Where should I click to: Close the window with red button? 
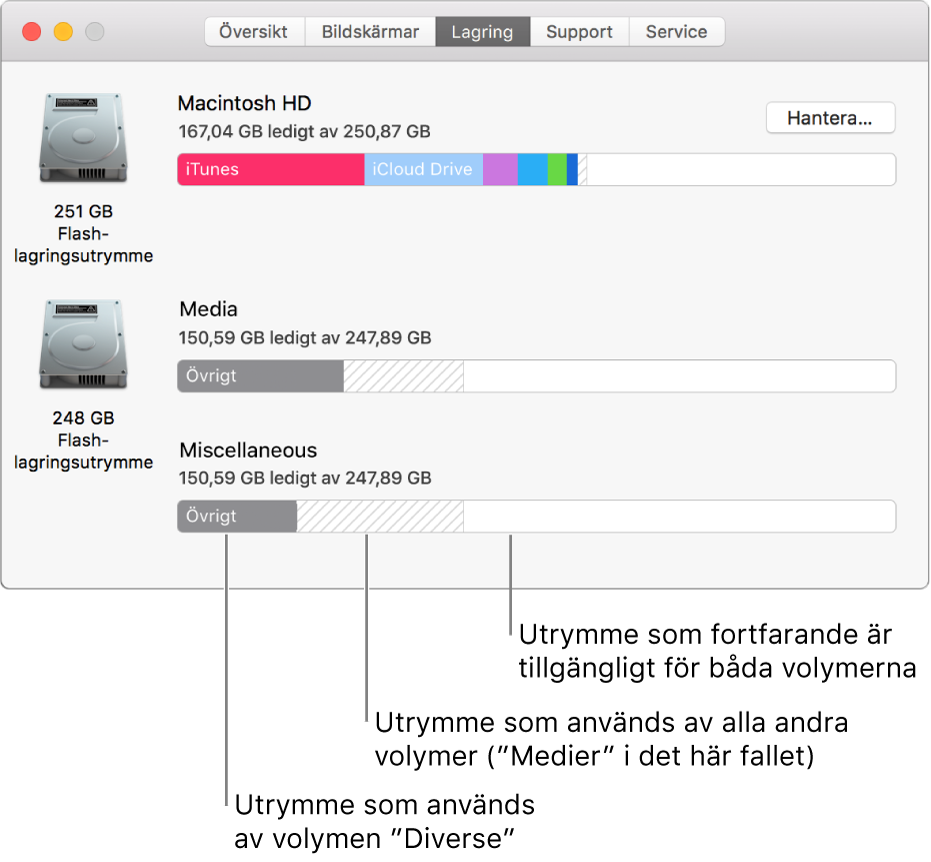coord(31,31)
